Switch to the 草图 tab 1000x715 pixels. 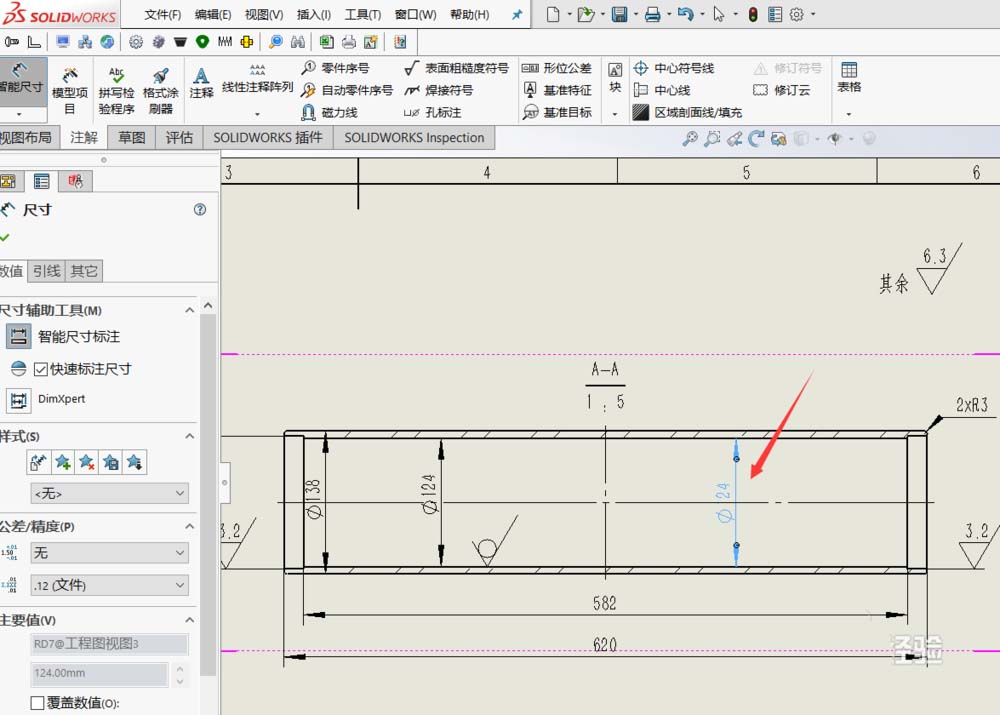131,137
